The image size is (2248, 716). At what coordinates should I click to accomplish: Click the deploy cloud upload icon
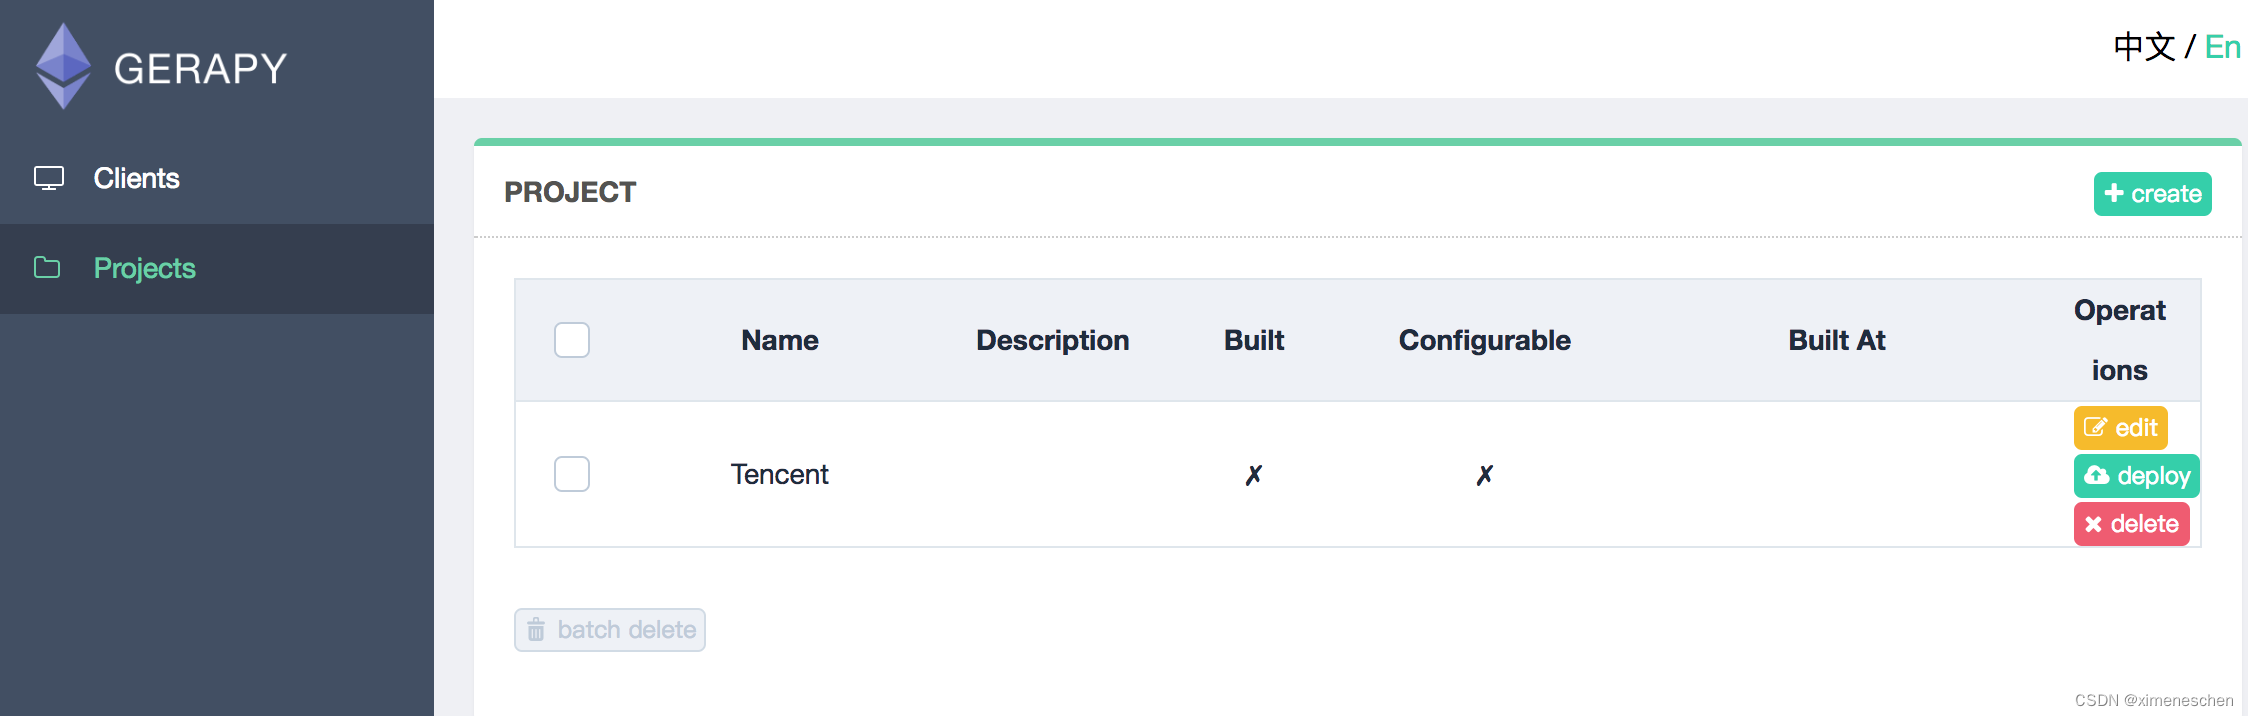2097,476
